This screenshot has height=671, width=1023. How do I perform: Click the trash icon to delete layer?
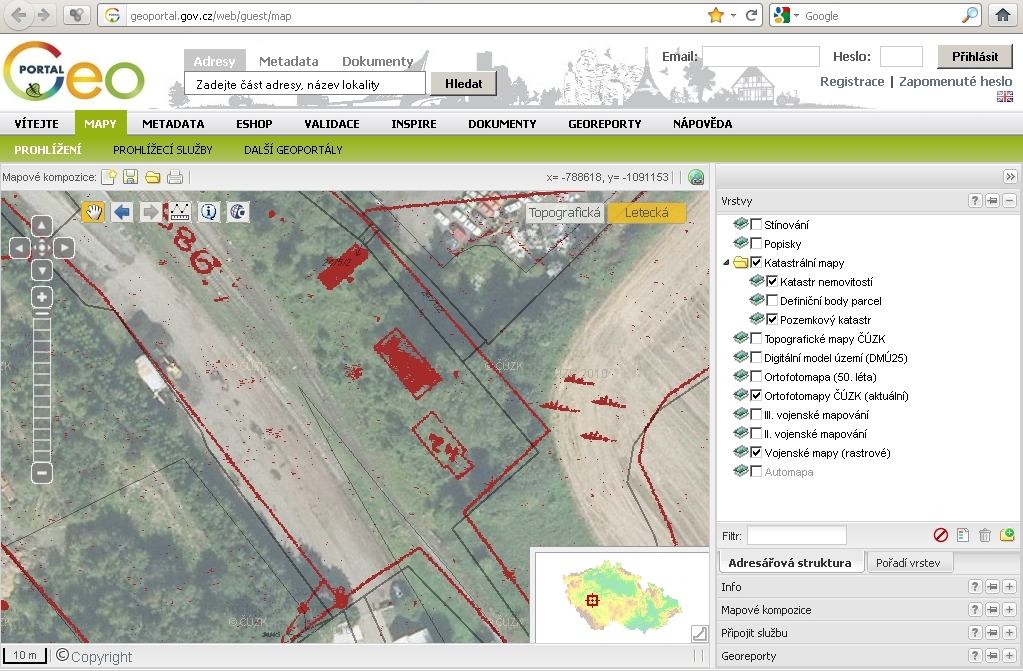pyautogui.click(x=985, y=535)
